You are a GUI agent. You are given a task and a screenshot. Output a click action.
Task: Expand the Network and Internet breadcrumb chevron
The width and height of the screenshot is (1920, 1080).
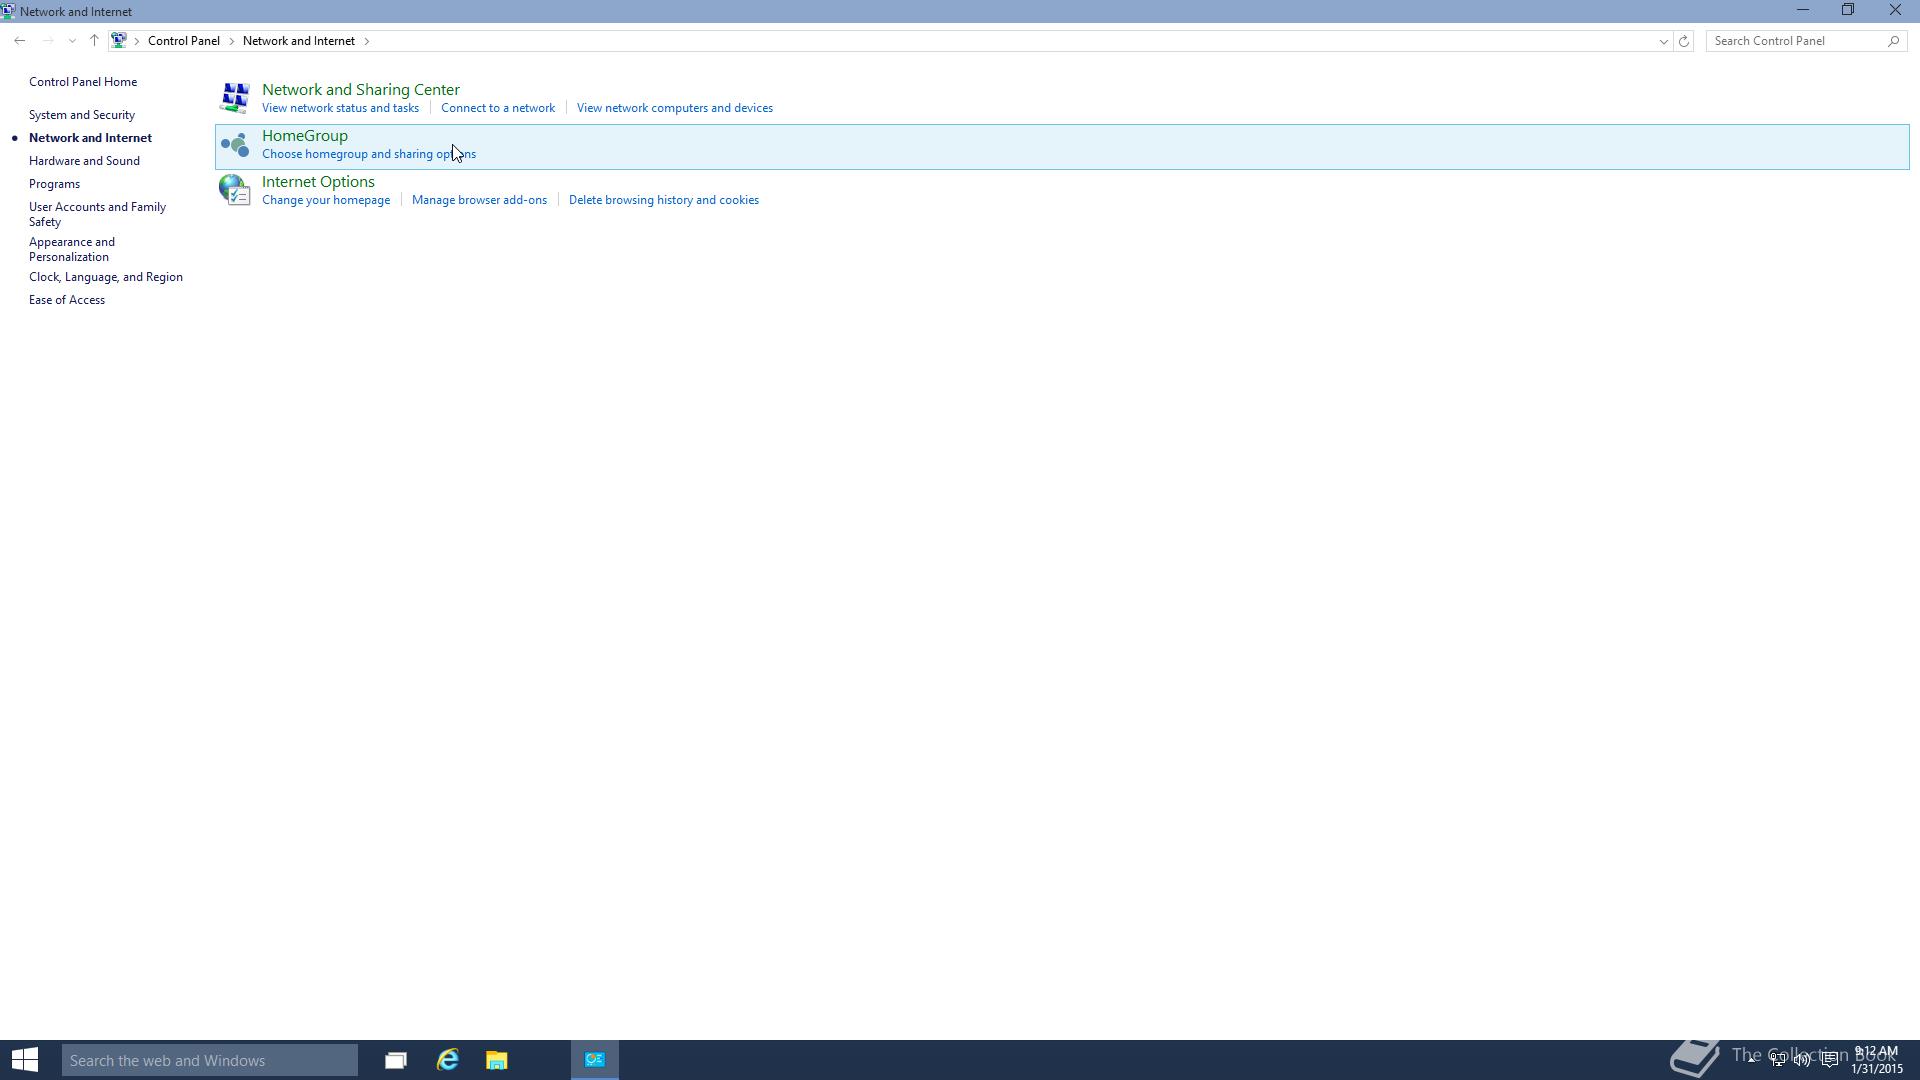[367, 41]
